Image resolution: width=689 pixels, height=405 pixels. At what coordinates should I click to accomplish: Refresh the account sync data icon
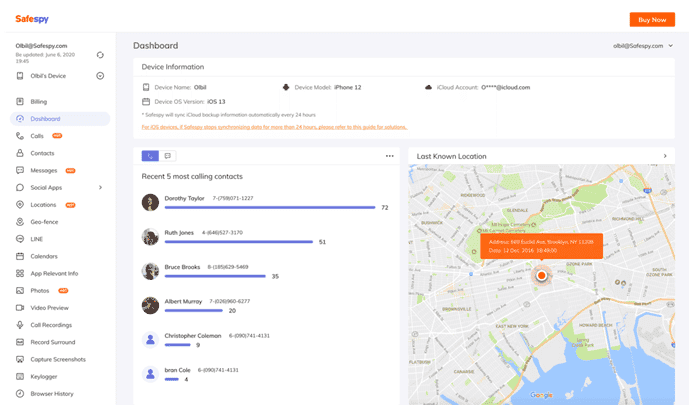100,55
